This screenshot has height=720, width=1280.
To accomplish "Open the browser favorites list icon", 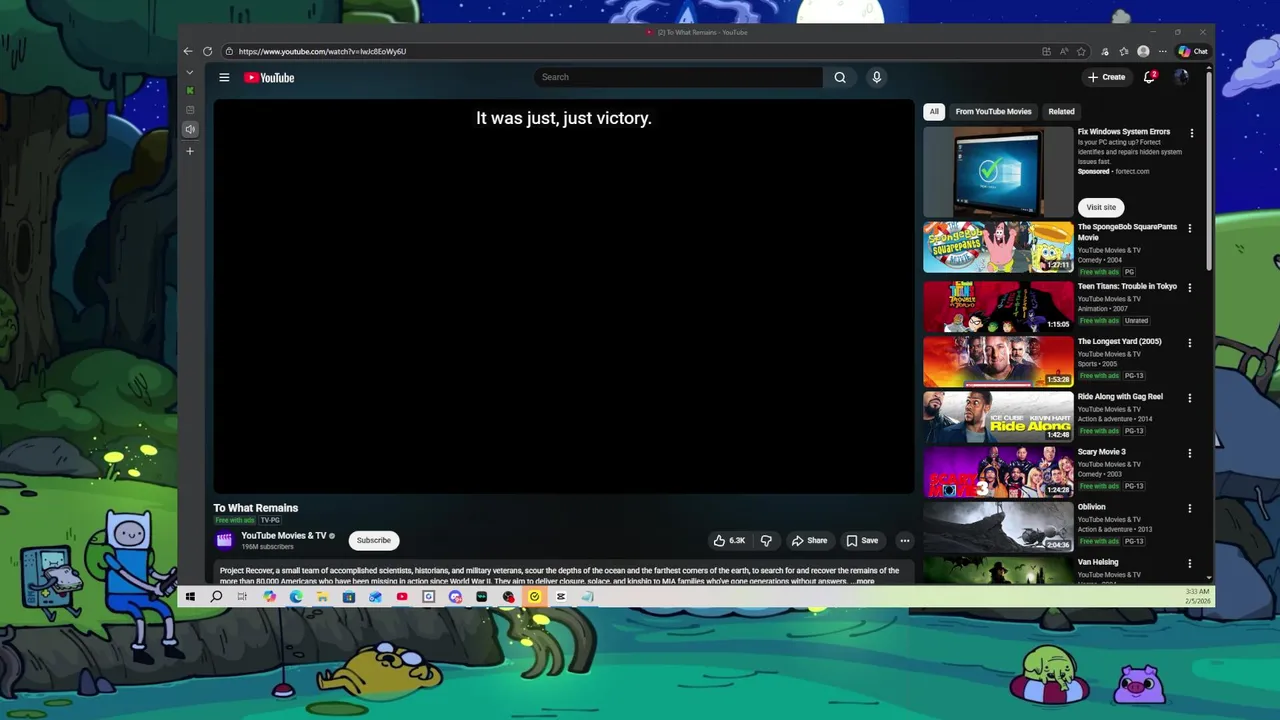I will [1124, 51].
